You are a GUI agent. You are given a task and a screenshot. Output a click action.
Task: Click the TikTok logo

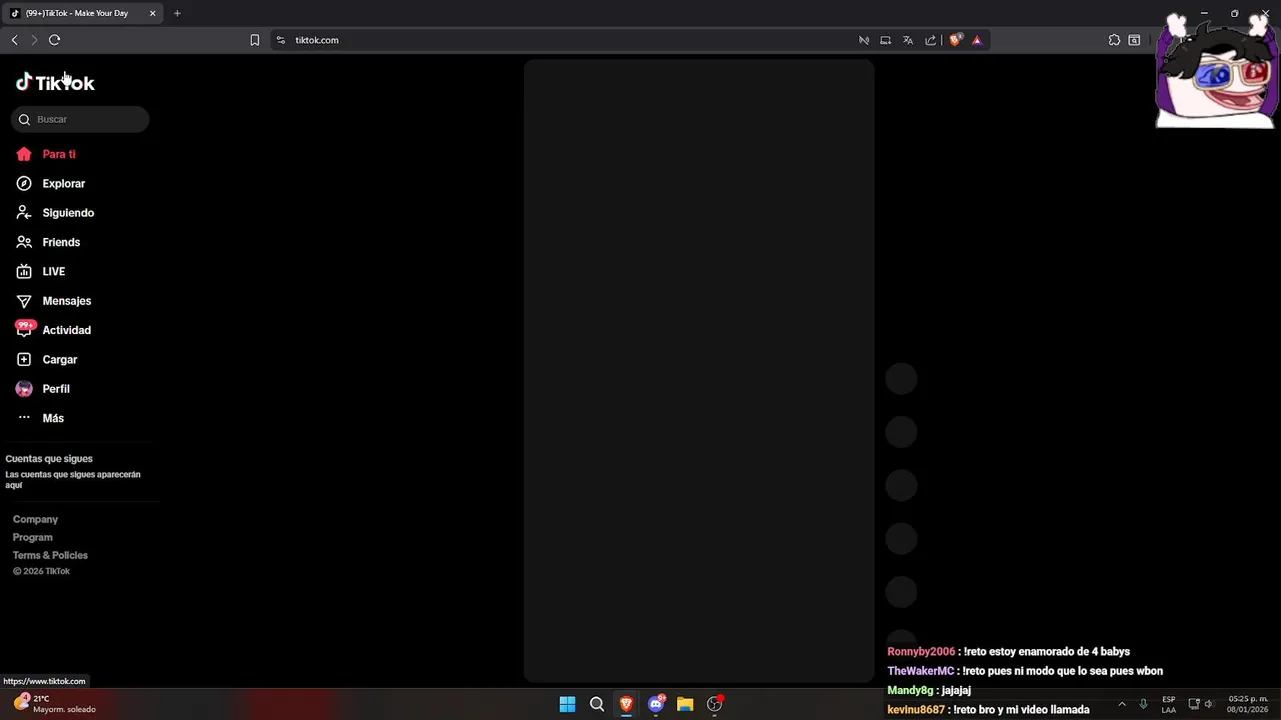(55, 82)
